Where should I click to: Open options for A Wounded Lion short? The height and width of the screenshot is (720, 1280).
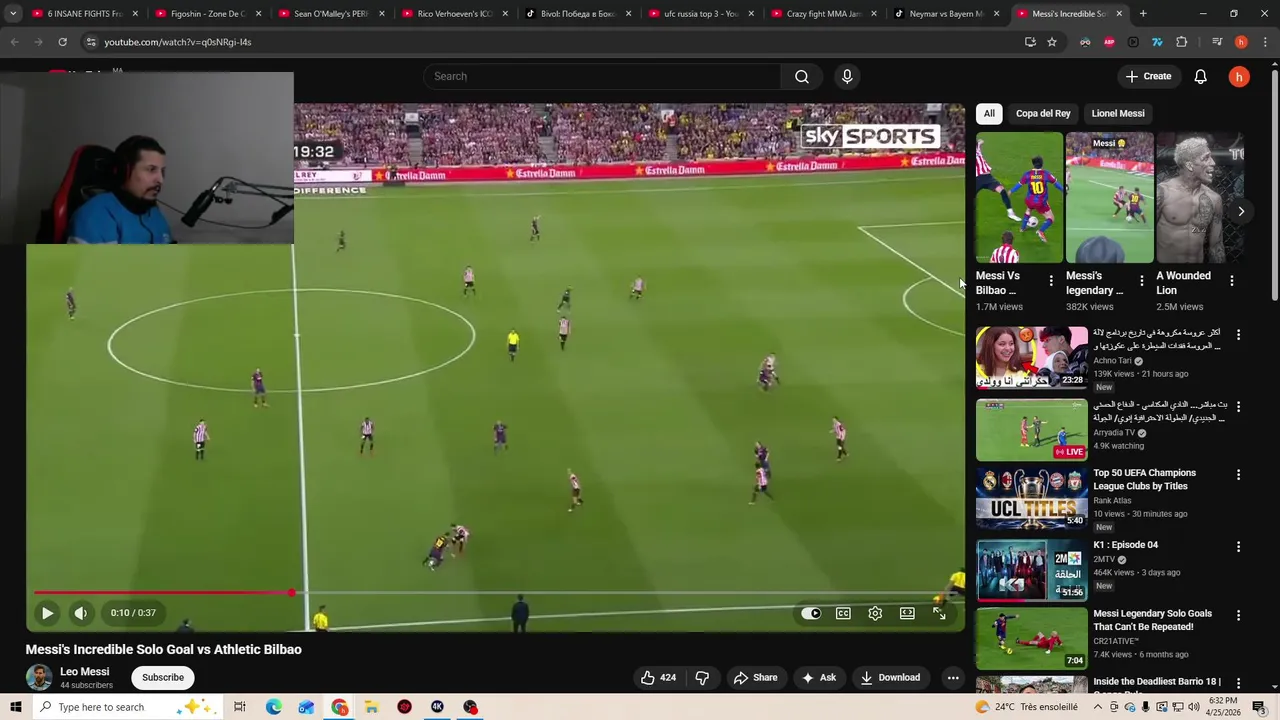1231,281
